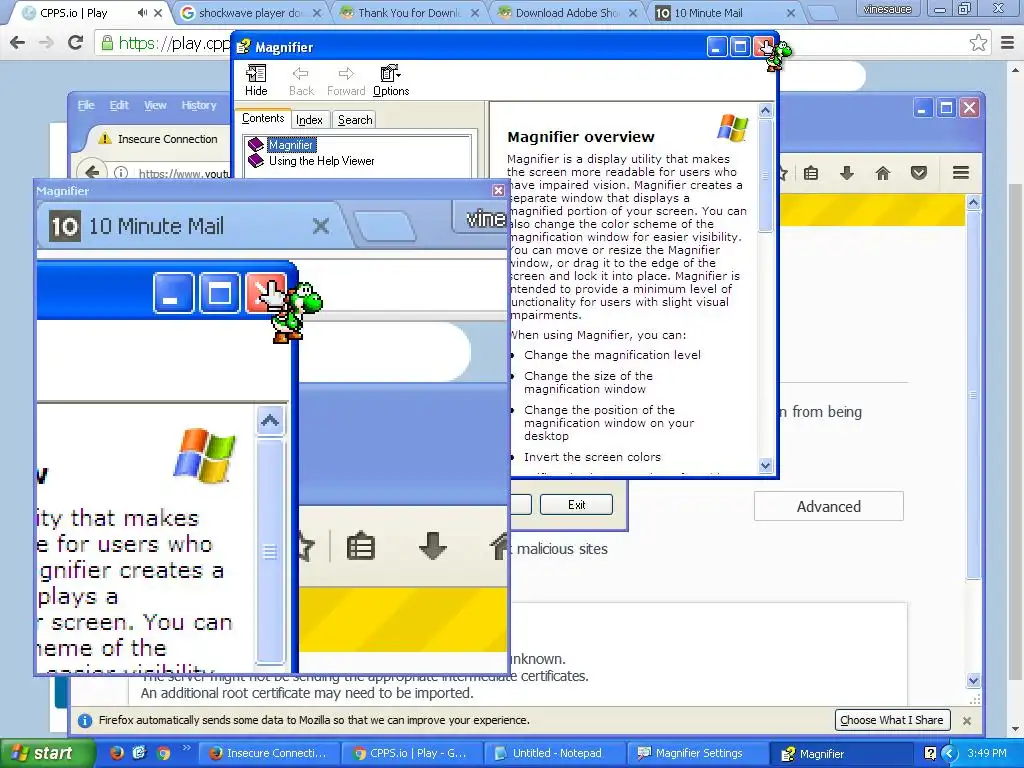Expand the quick launch chevron

pyautogui.click(x=185, y=748)
